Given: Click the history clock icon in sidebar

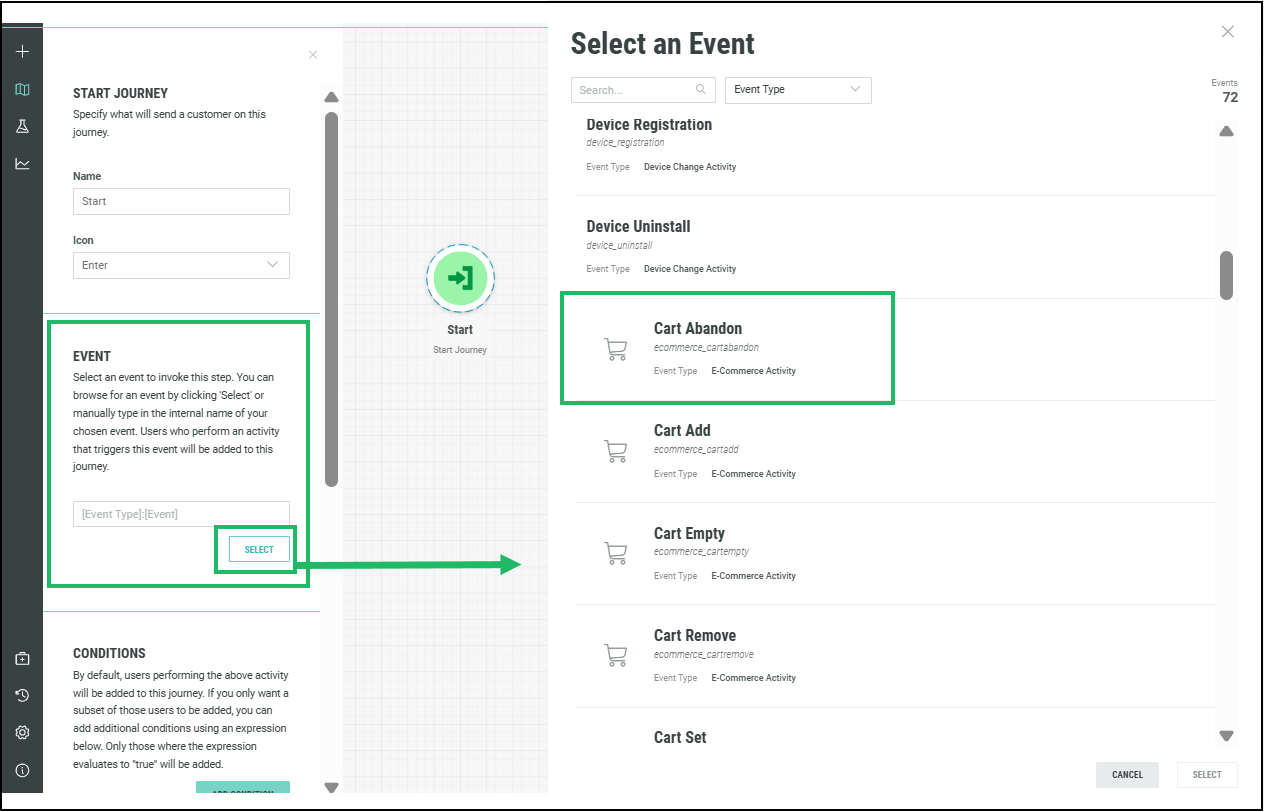Looking at the screenshot, I should [22, 695].
